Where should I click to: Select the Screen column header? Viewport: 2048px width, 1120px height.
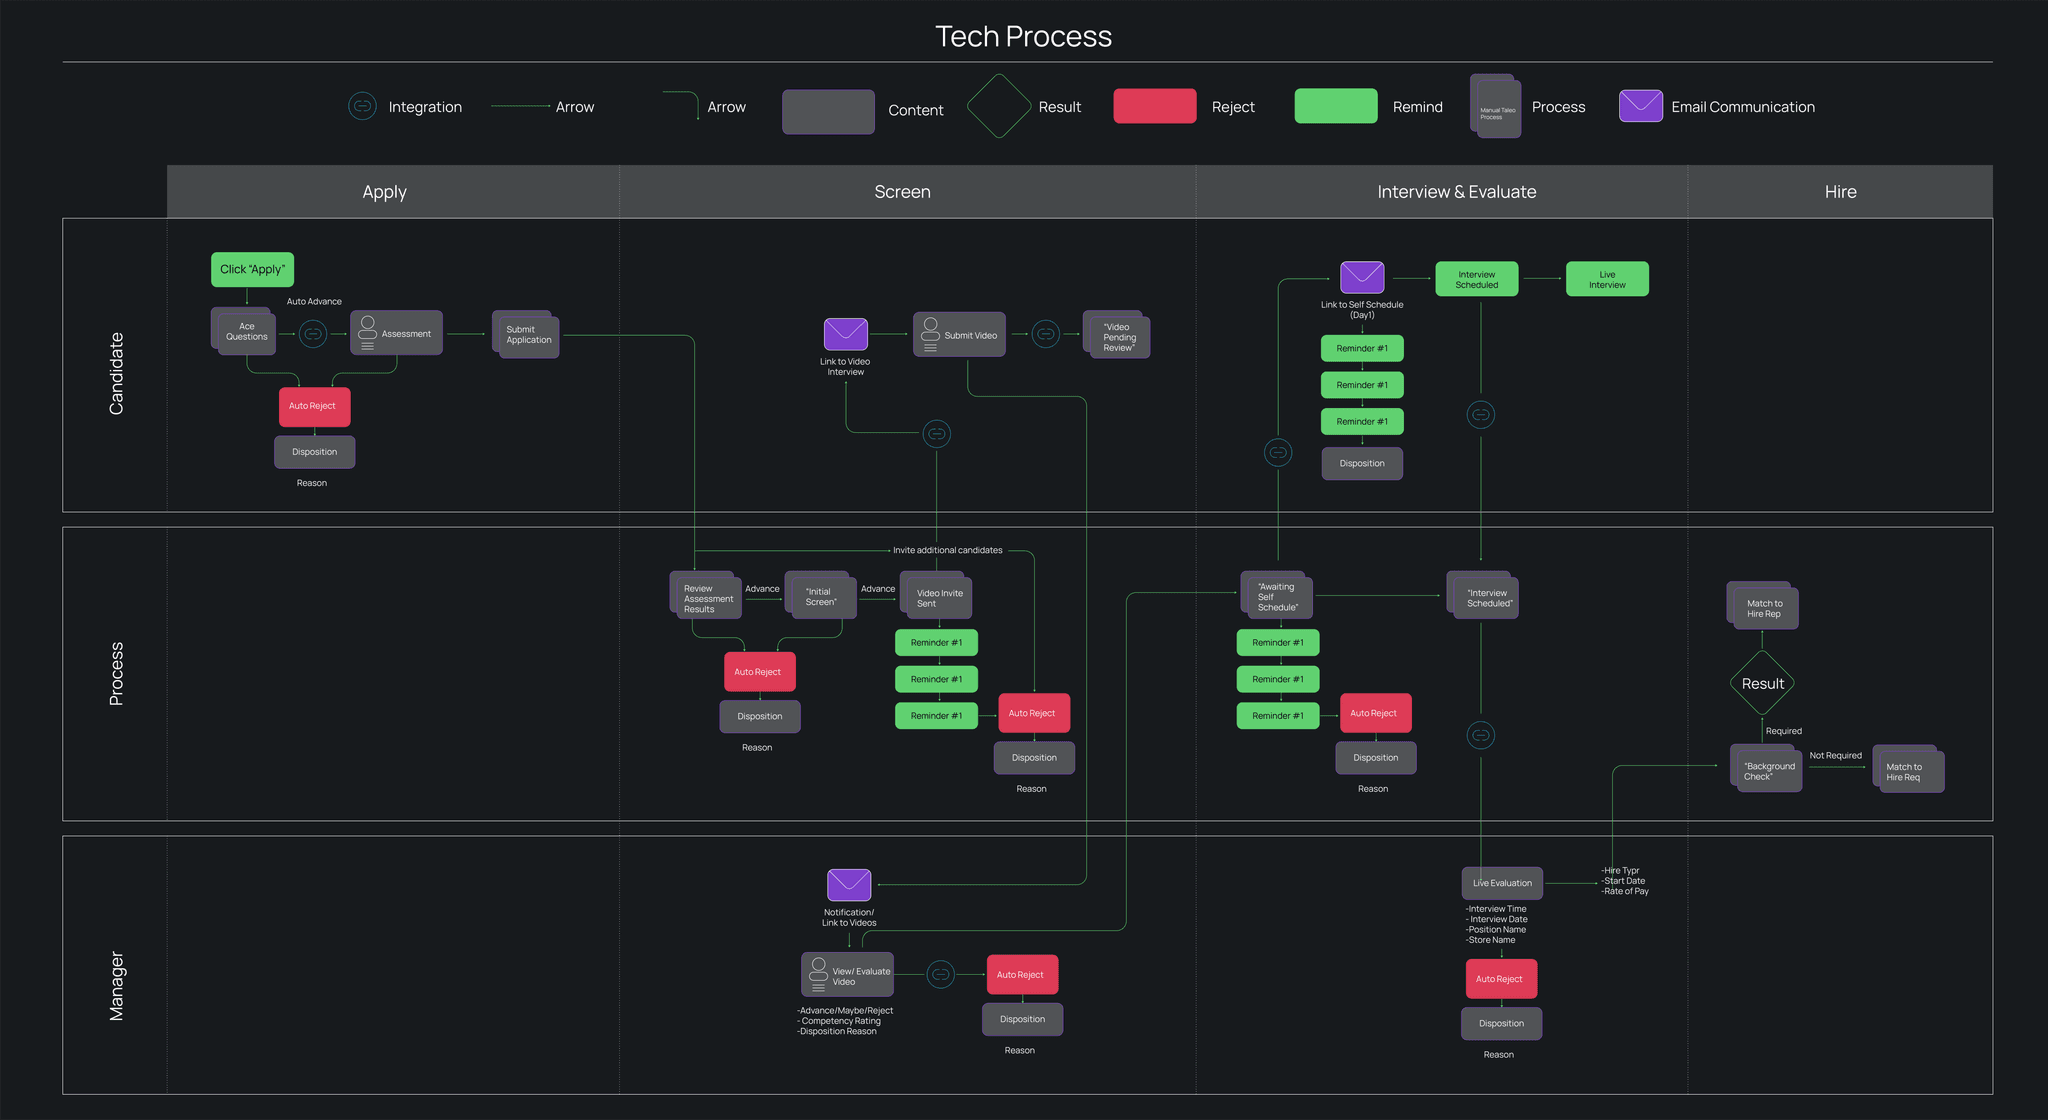[x=902, y=192]
